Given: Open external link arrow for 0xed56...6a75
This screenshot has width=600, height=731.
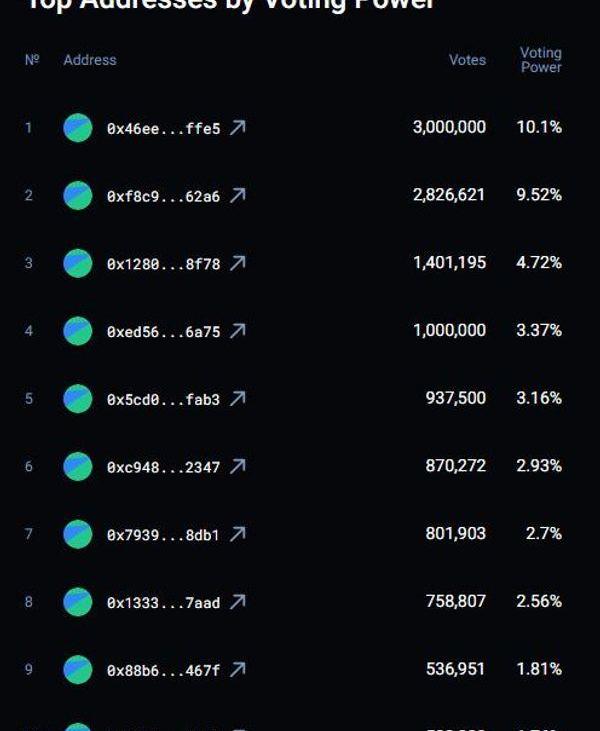Looking at the screenshot, I should 237,331.
